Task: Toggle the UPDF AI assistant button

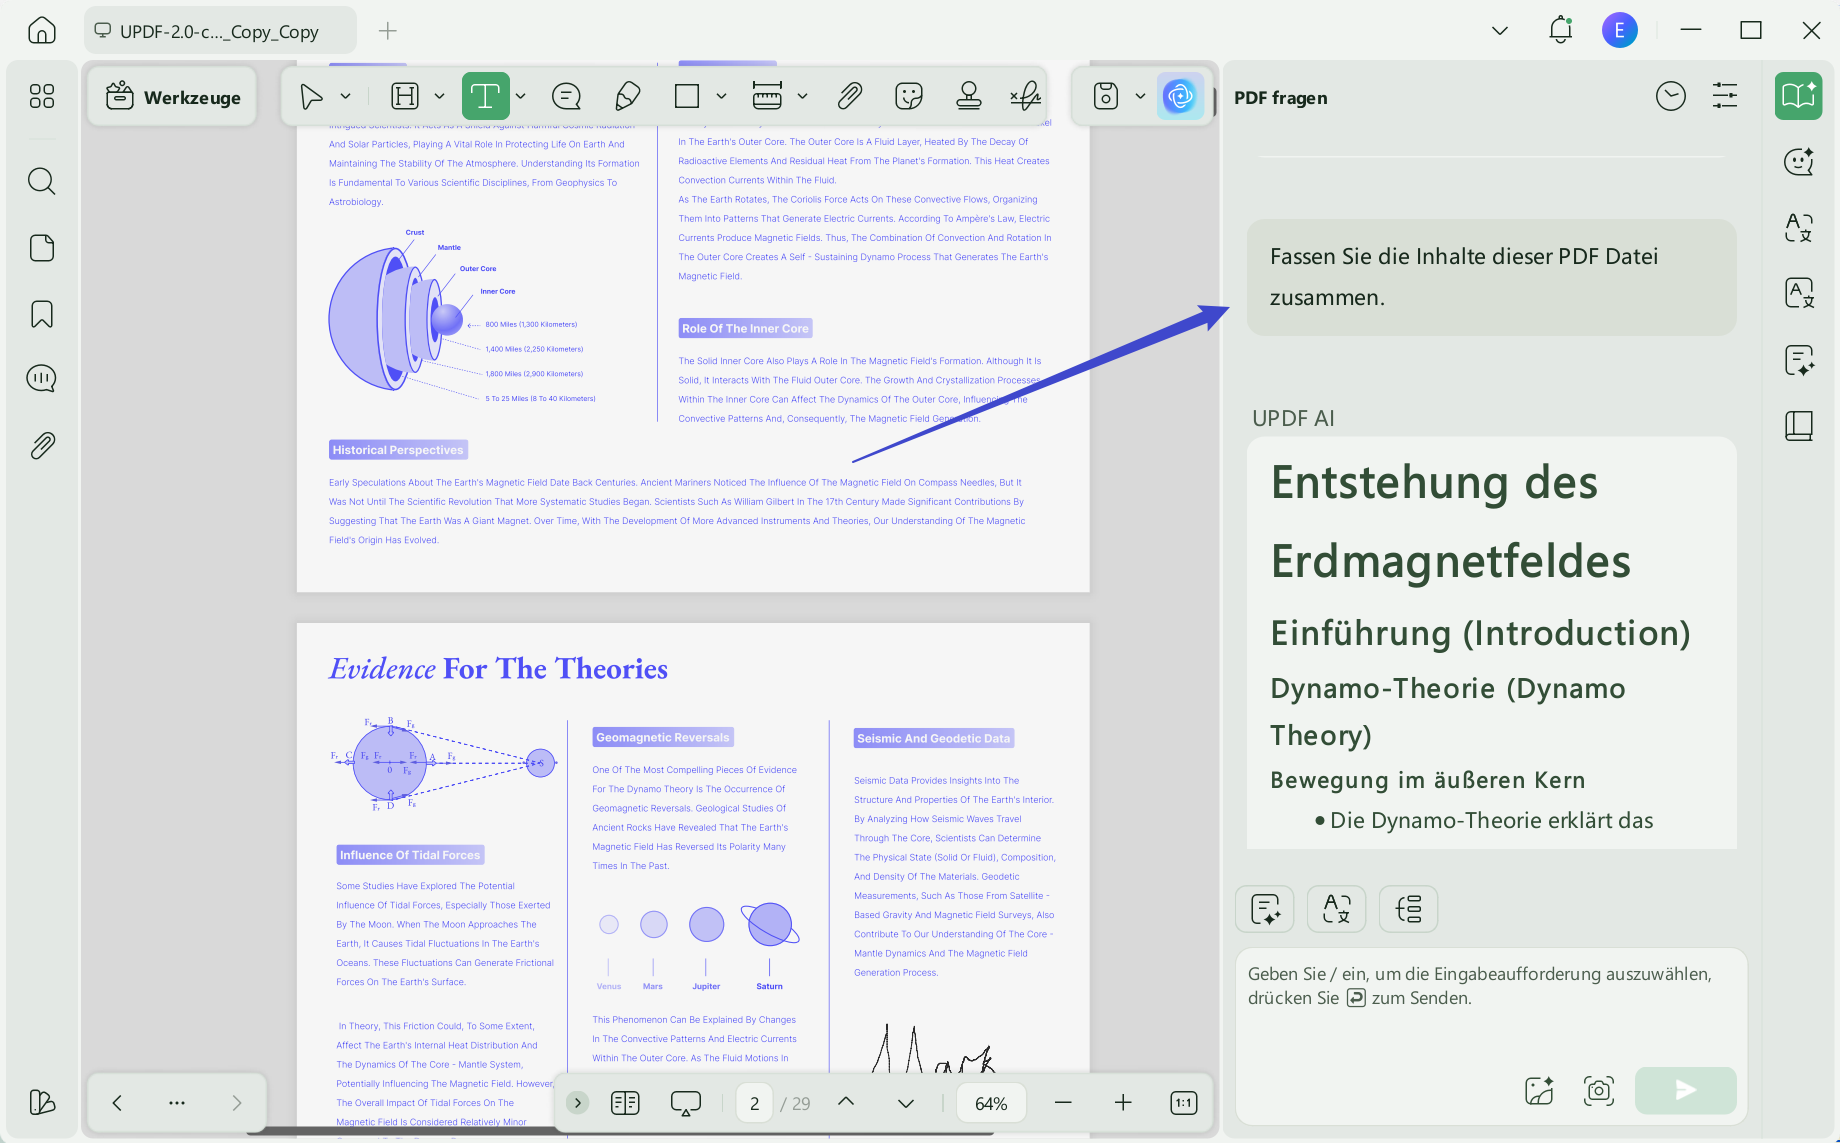Action: click(1181, 96)
